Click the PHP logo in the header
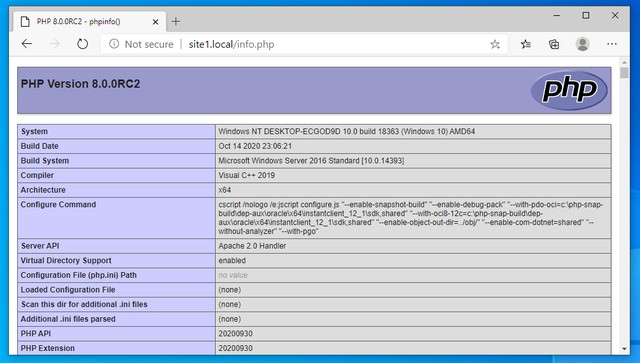Screen dimensions: 640x363 click(569, 90)
